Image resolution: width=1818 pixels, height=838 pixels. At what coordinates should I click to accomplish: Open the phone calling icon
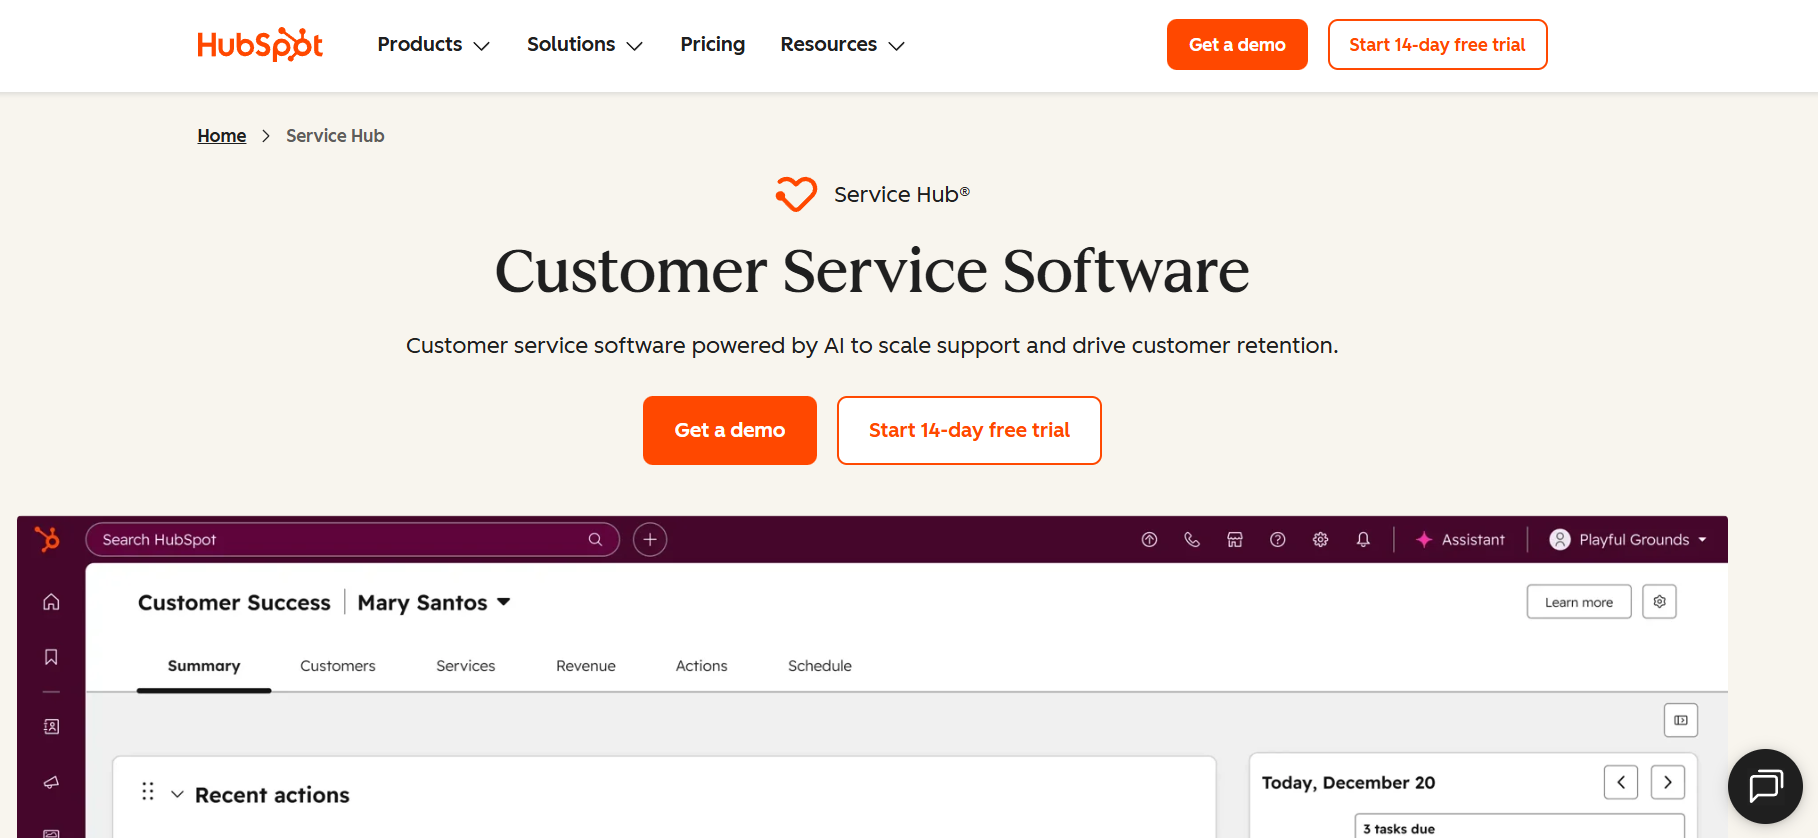pos(1192,539)
